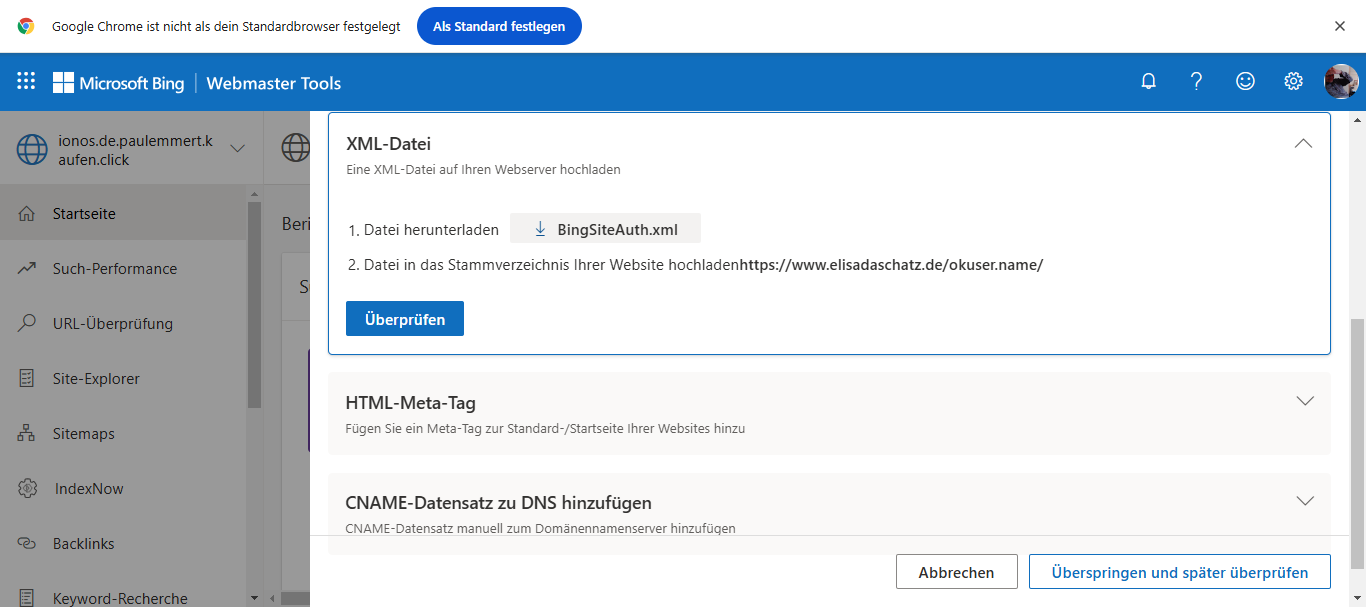Click the Microsoft Bing logo
This screenshot has height=607, width=1366.
pyautogui.click(x=119, y=83)
